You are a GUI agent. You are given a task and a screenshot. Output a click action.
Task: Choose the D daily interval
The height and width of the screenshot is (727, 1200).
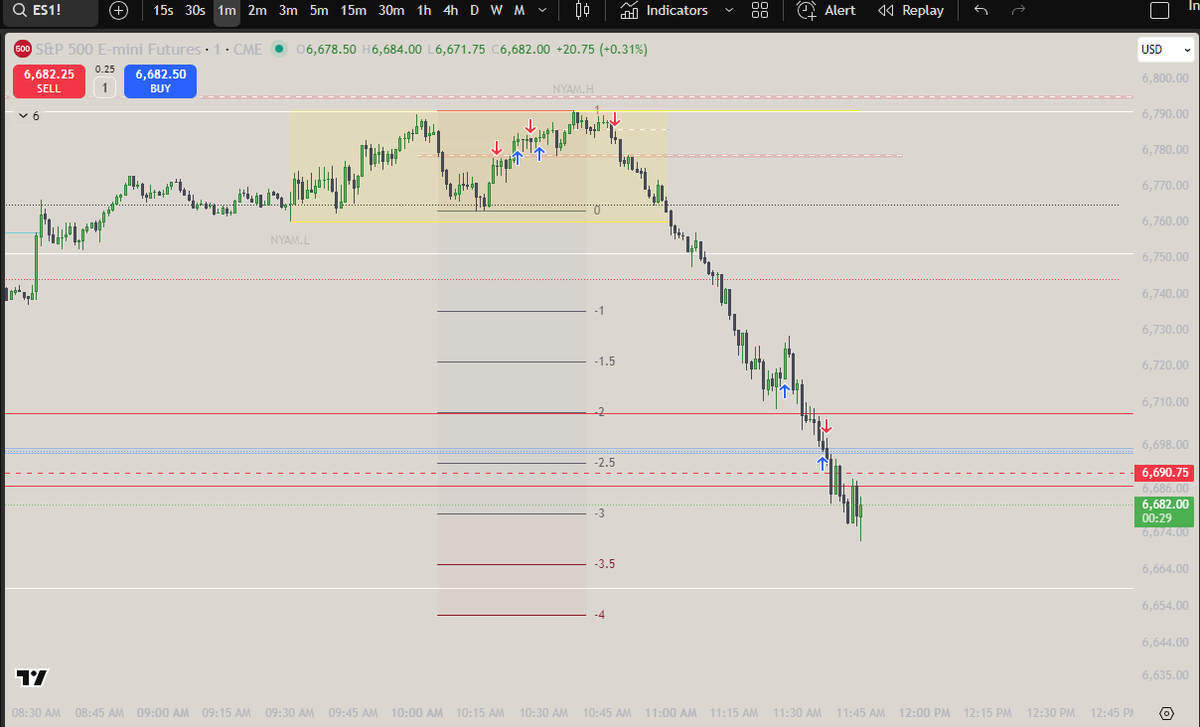474,11
